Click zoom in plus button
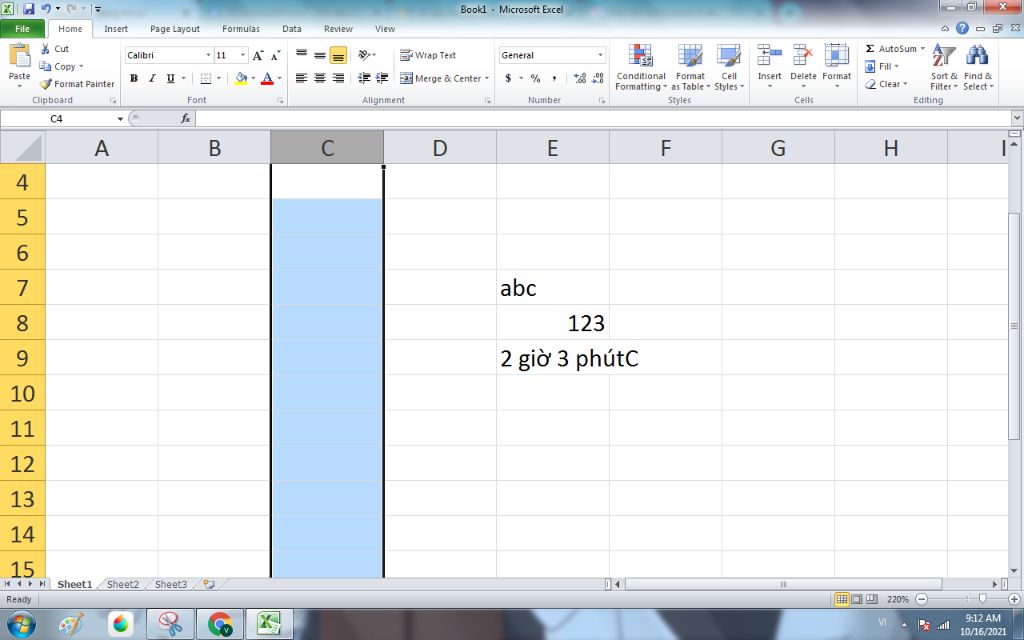 1014,599
